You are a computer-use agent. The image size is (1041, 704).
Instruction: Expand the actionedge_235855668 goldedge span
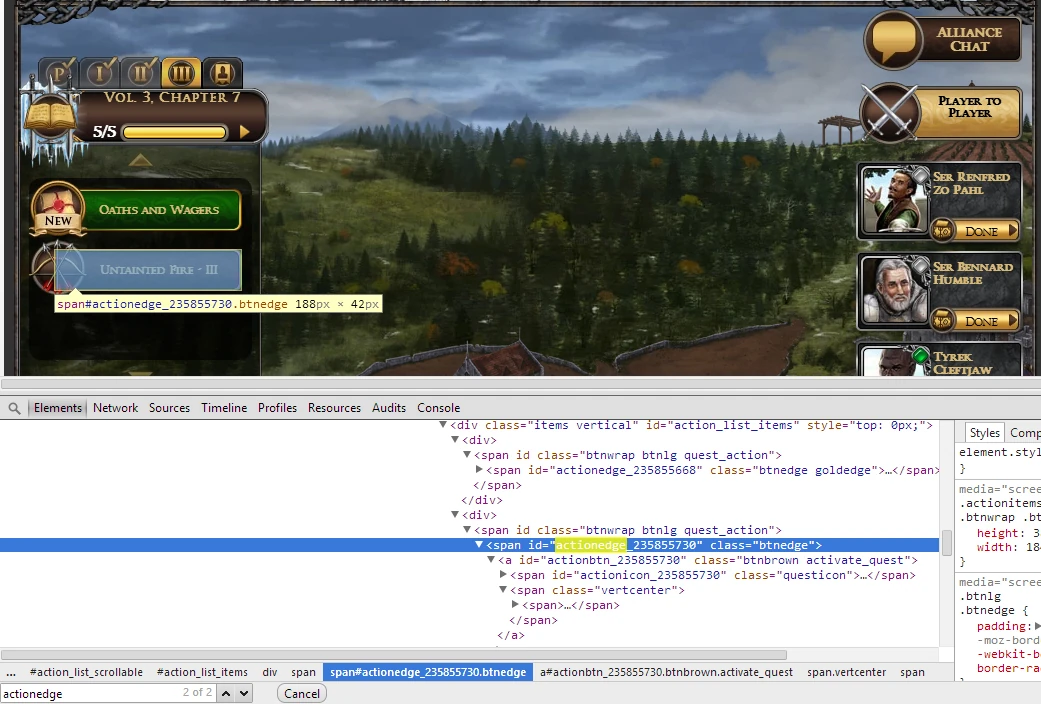coord(479,470)
